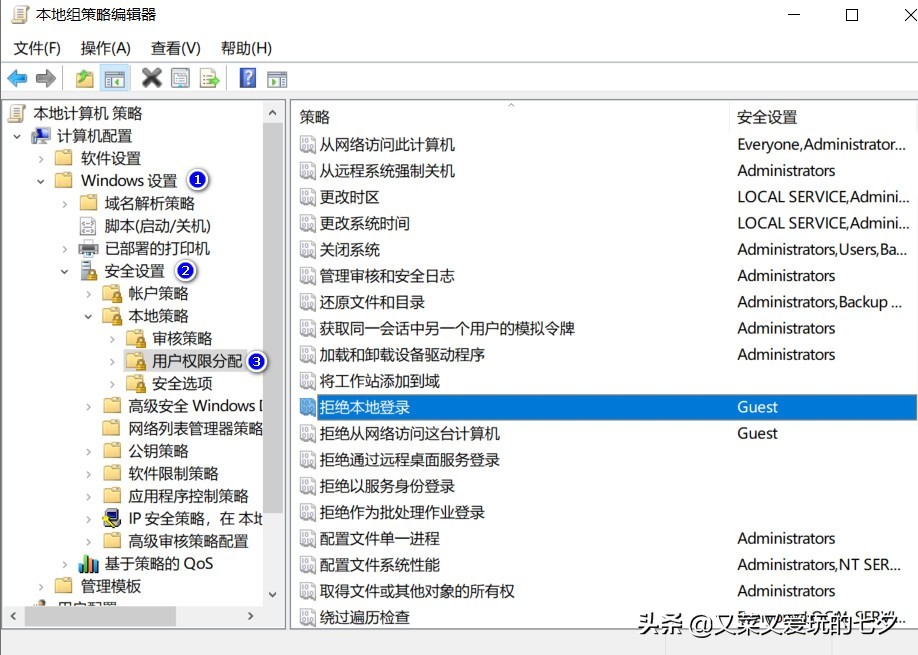Click the Properties dialog toolbar icon
The height and width of the screenshot is (655, 918).
point(180,78)
